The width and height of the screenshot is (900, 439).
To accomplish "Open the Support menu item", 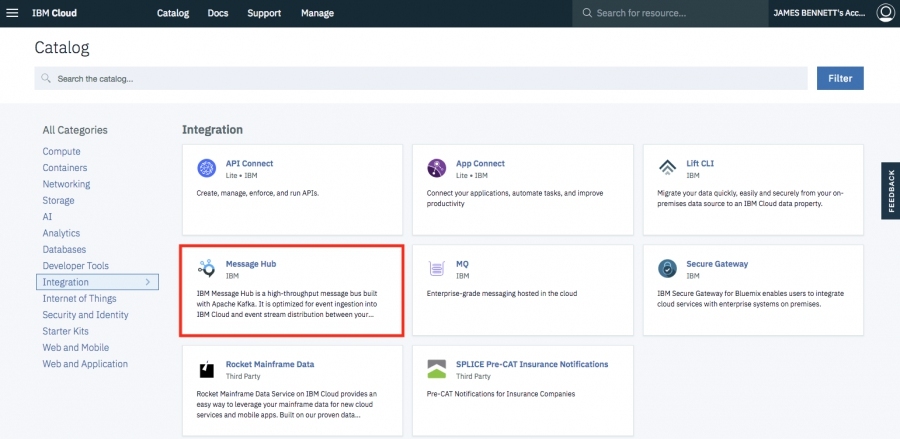I will [x=264, y=13].
